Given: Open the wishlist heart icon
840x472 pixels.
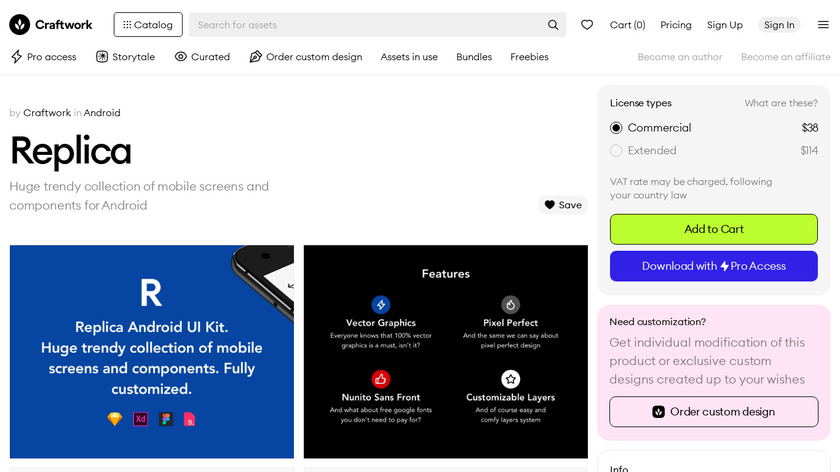Looking at the screenshot, I should [587, 25].
